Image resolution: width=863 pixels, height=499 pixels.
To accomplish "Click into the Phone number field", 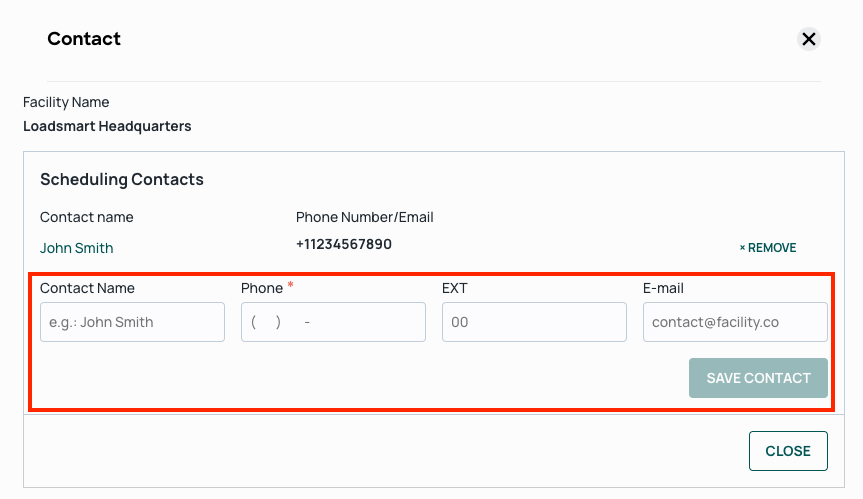I will (x=333, y=322).
